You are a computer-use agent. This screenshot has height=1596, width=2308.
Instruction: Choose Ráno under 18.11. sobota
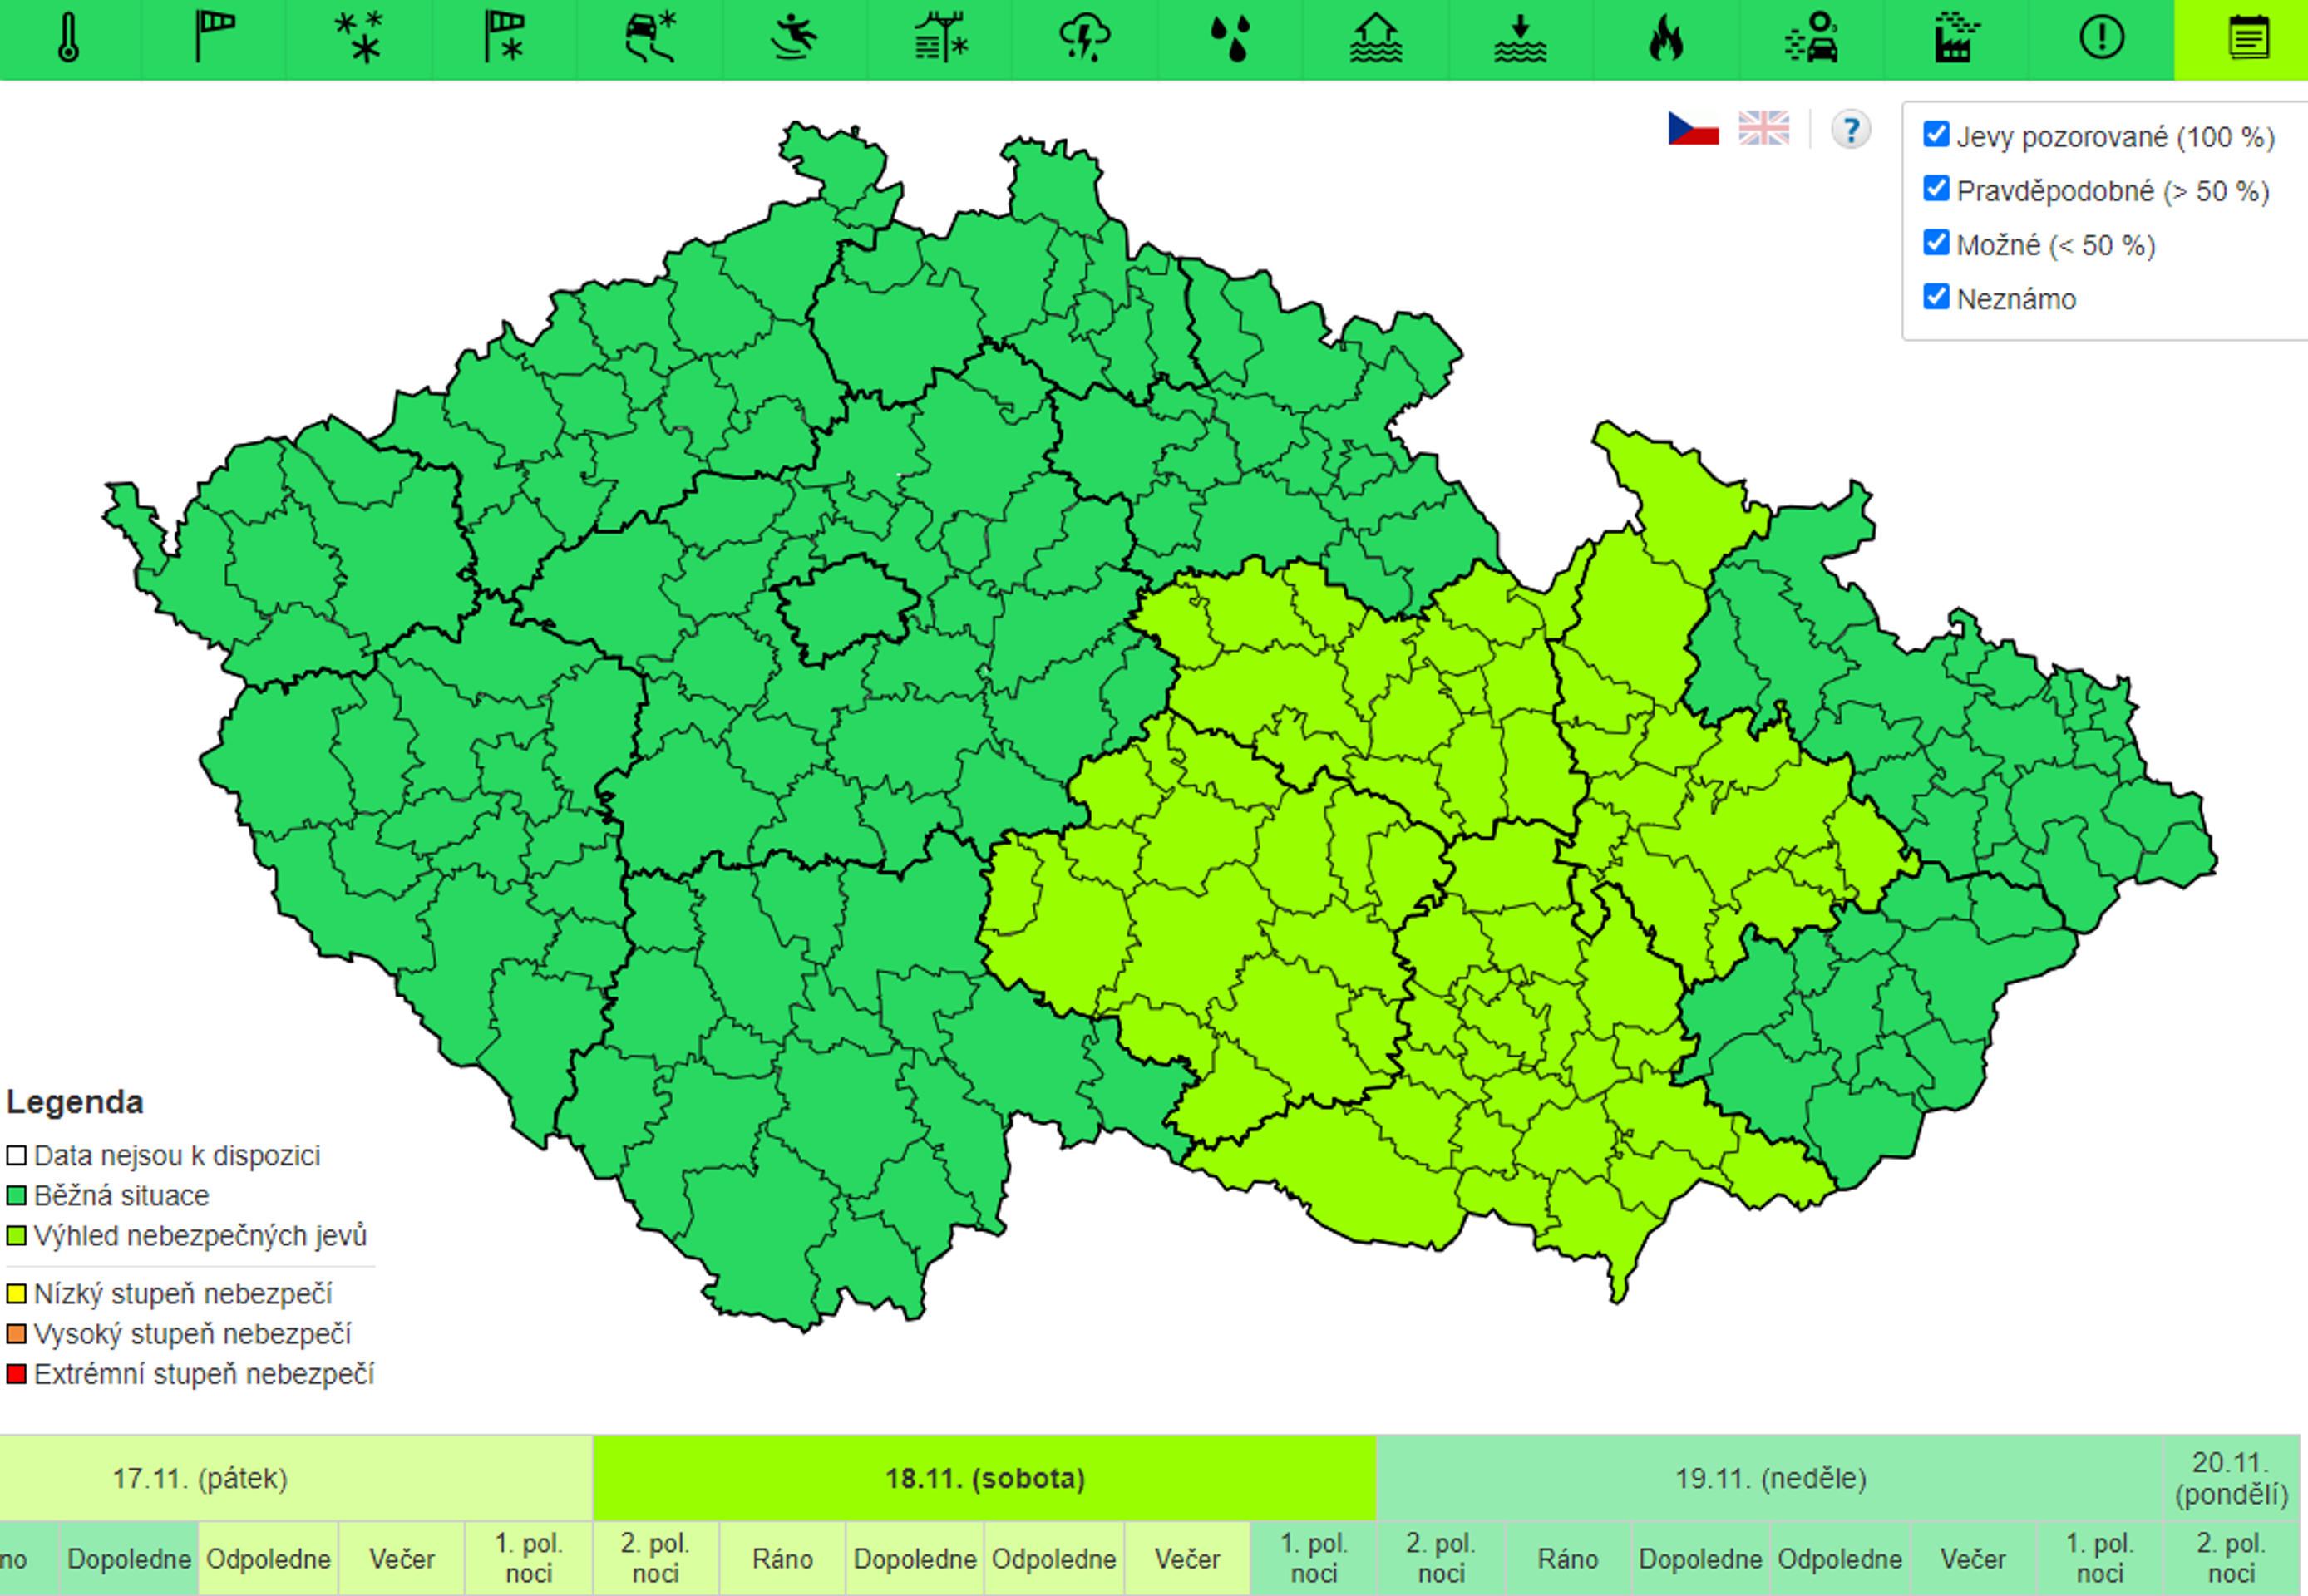[783, 1559]
